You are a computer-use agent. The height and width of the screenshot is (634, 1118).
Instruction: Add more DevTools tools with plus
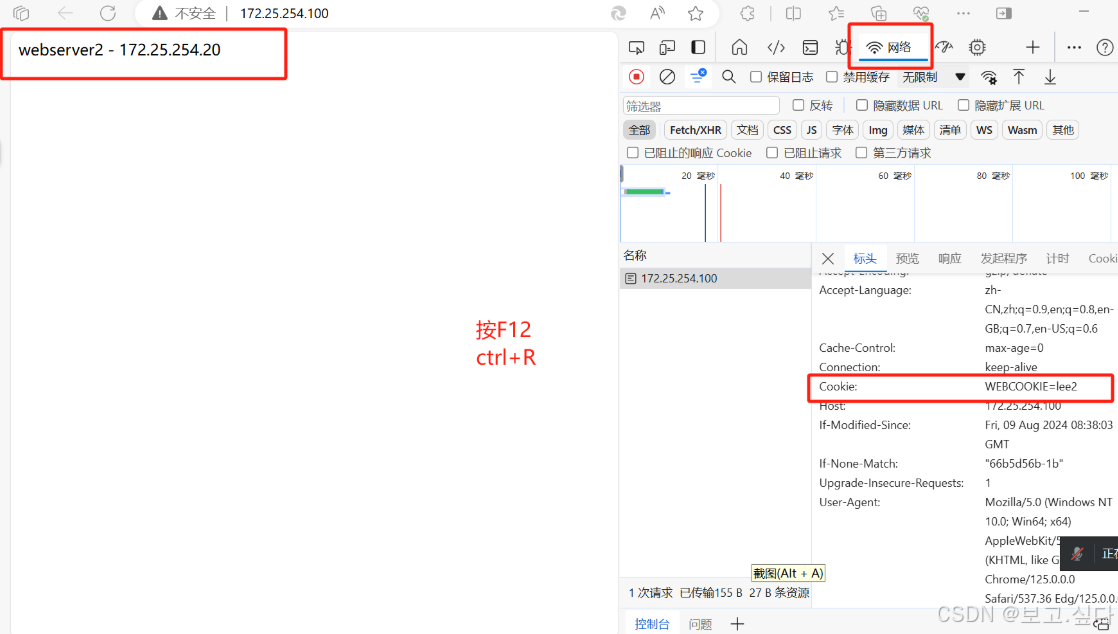[x=1032, y=47]
